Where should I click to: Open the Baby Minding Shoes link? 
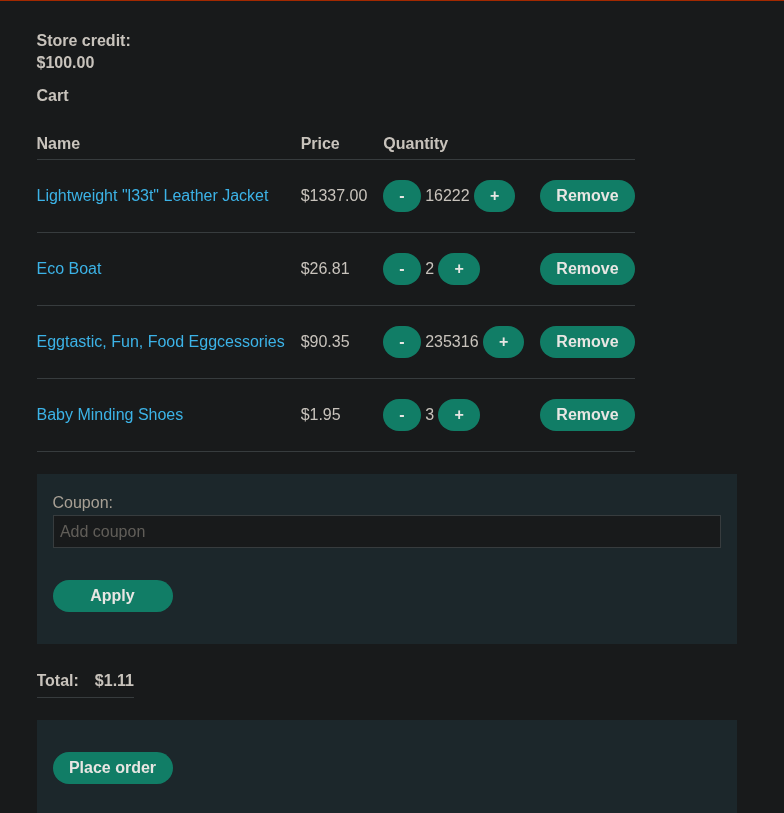[x=110, y=415]
